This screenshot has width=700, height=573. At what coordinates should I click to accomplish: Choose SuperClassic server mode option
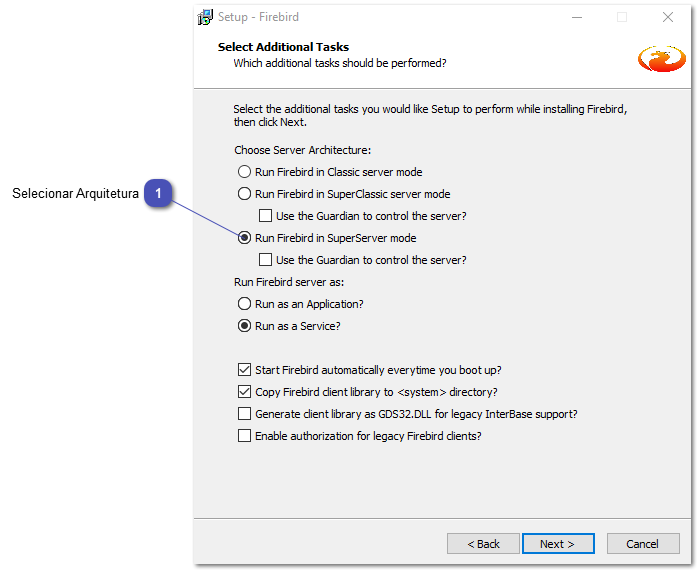click(x=244, y=194)
